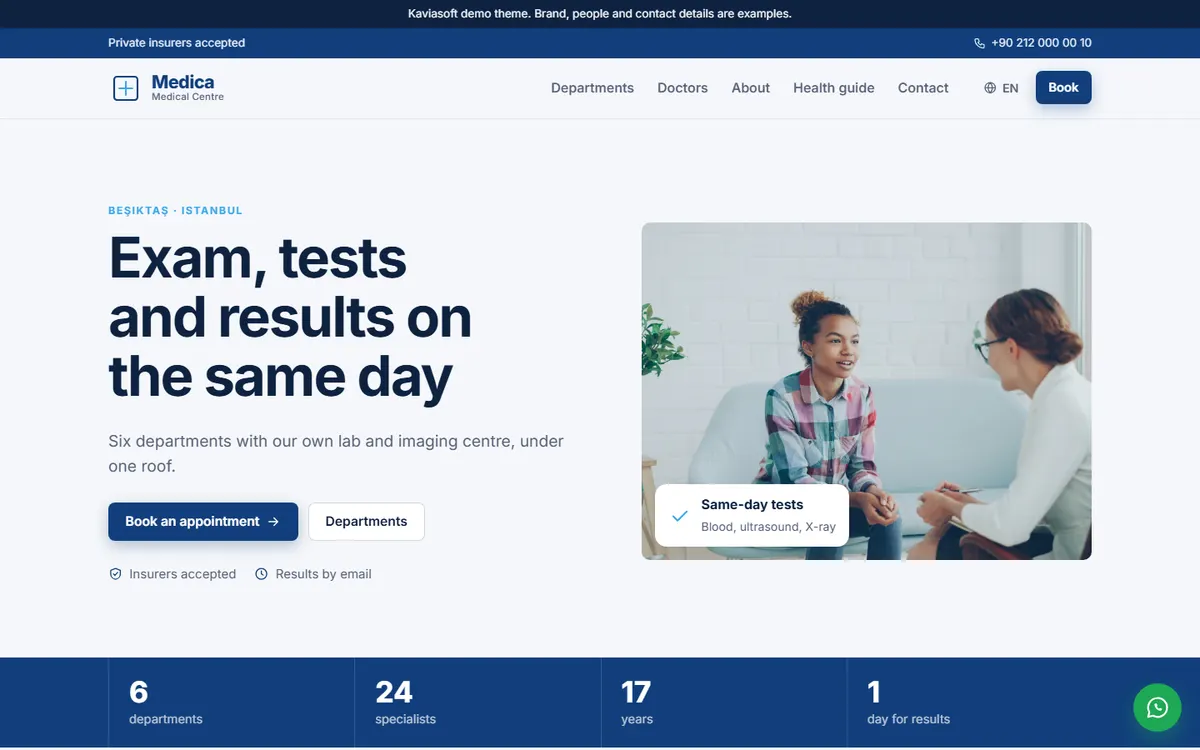
Task: Click the white Departments button in the hero
Action: click(x=366, y=522)
